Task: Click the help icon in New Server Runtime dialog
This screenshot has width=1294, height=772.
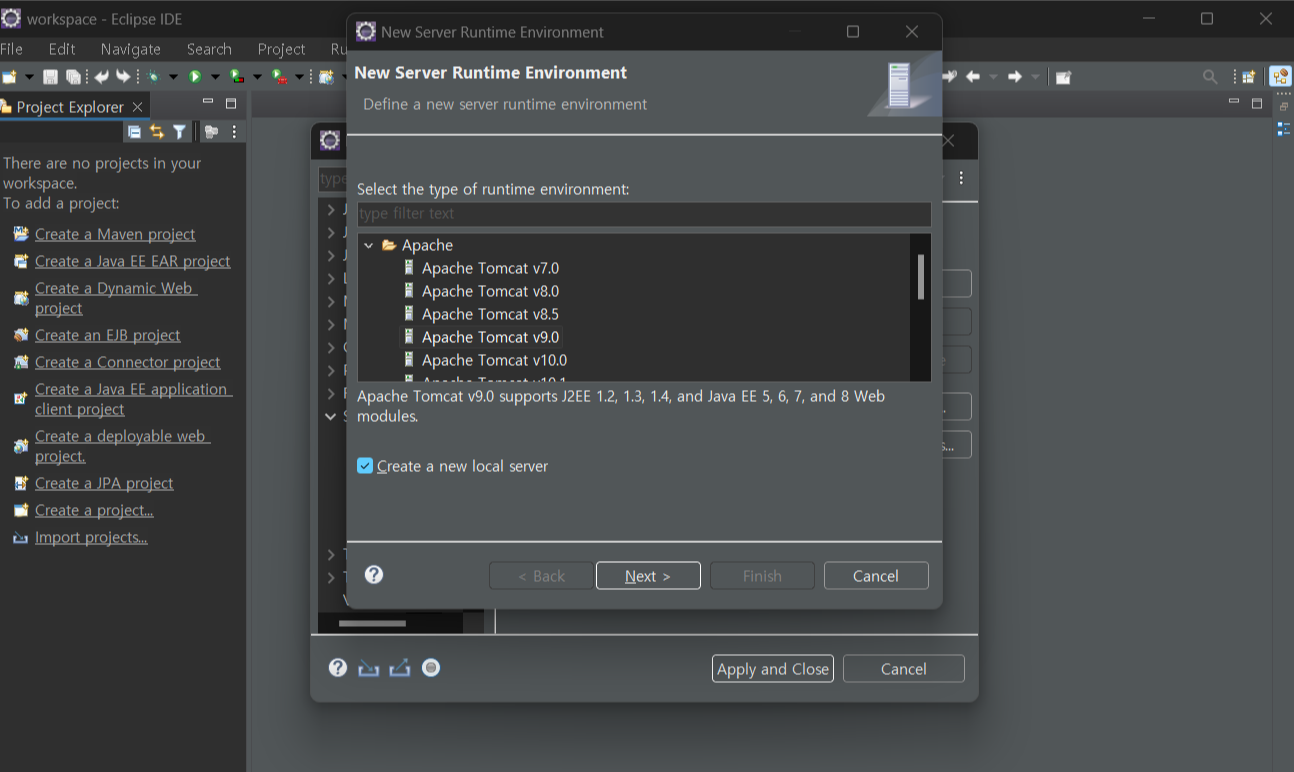Action: click(x=374, y=574)
